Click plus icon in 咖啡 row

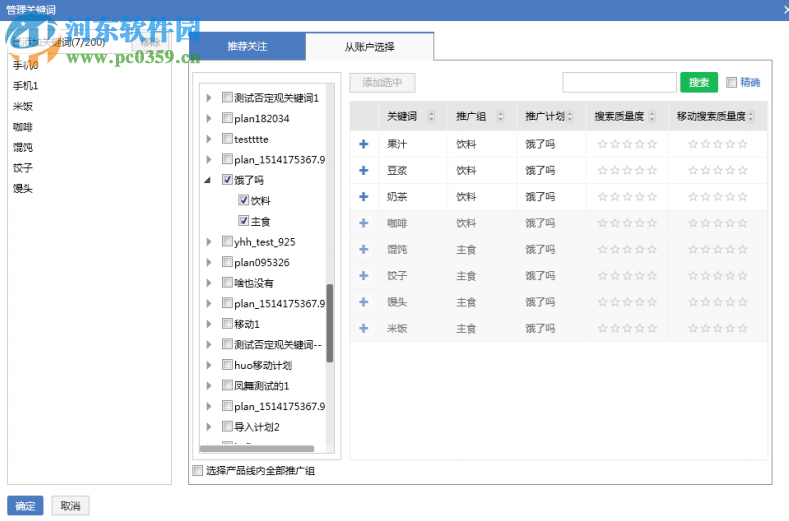tap(363, 223)
